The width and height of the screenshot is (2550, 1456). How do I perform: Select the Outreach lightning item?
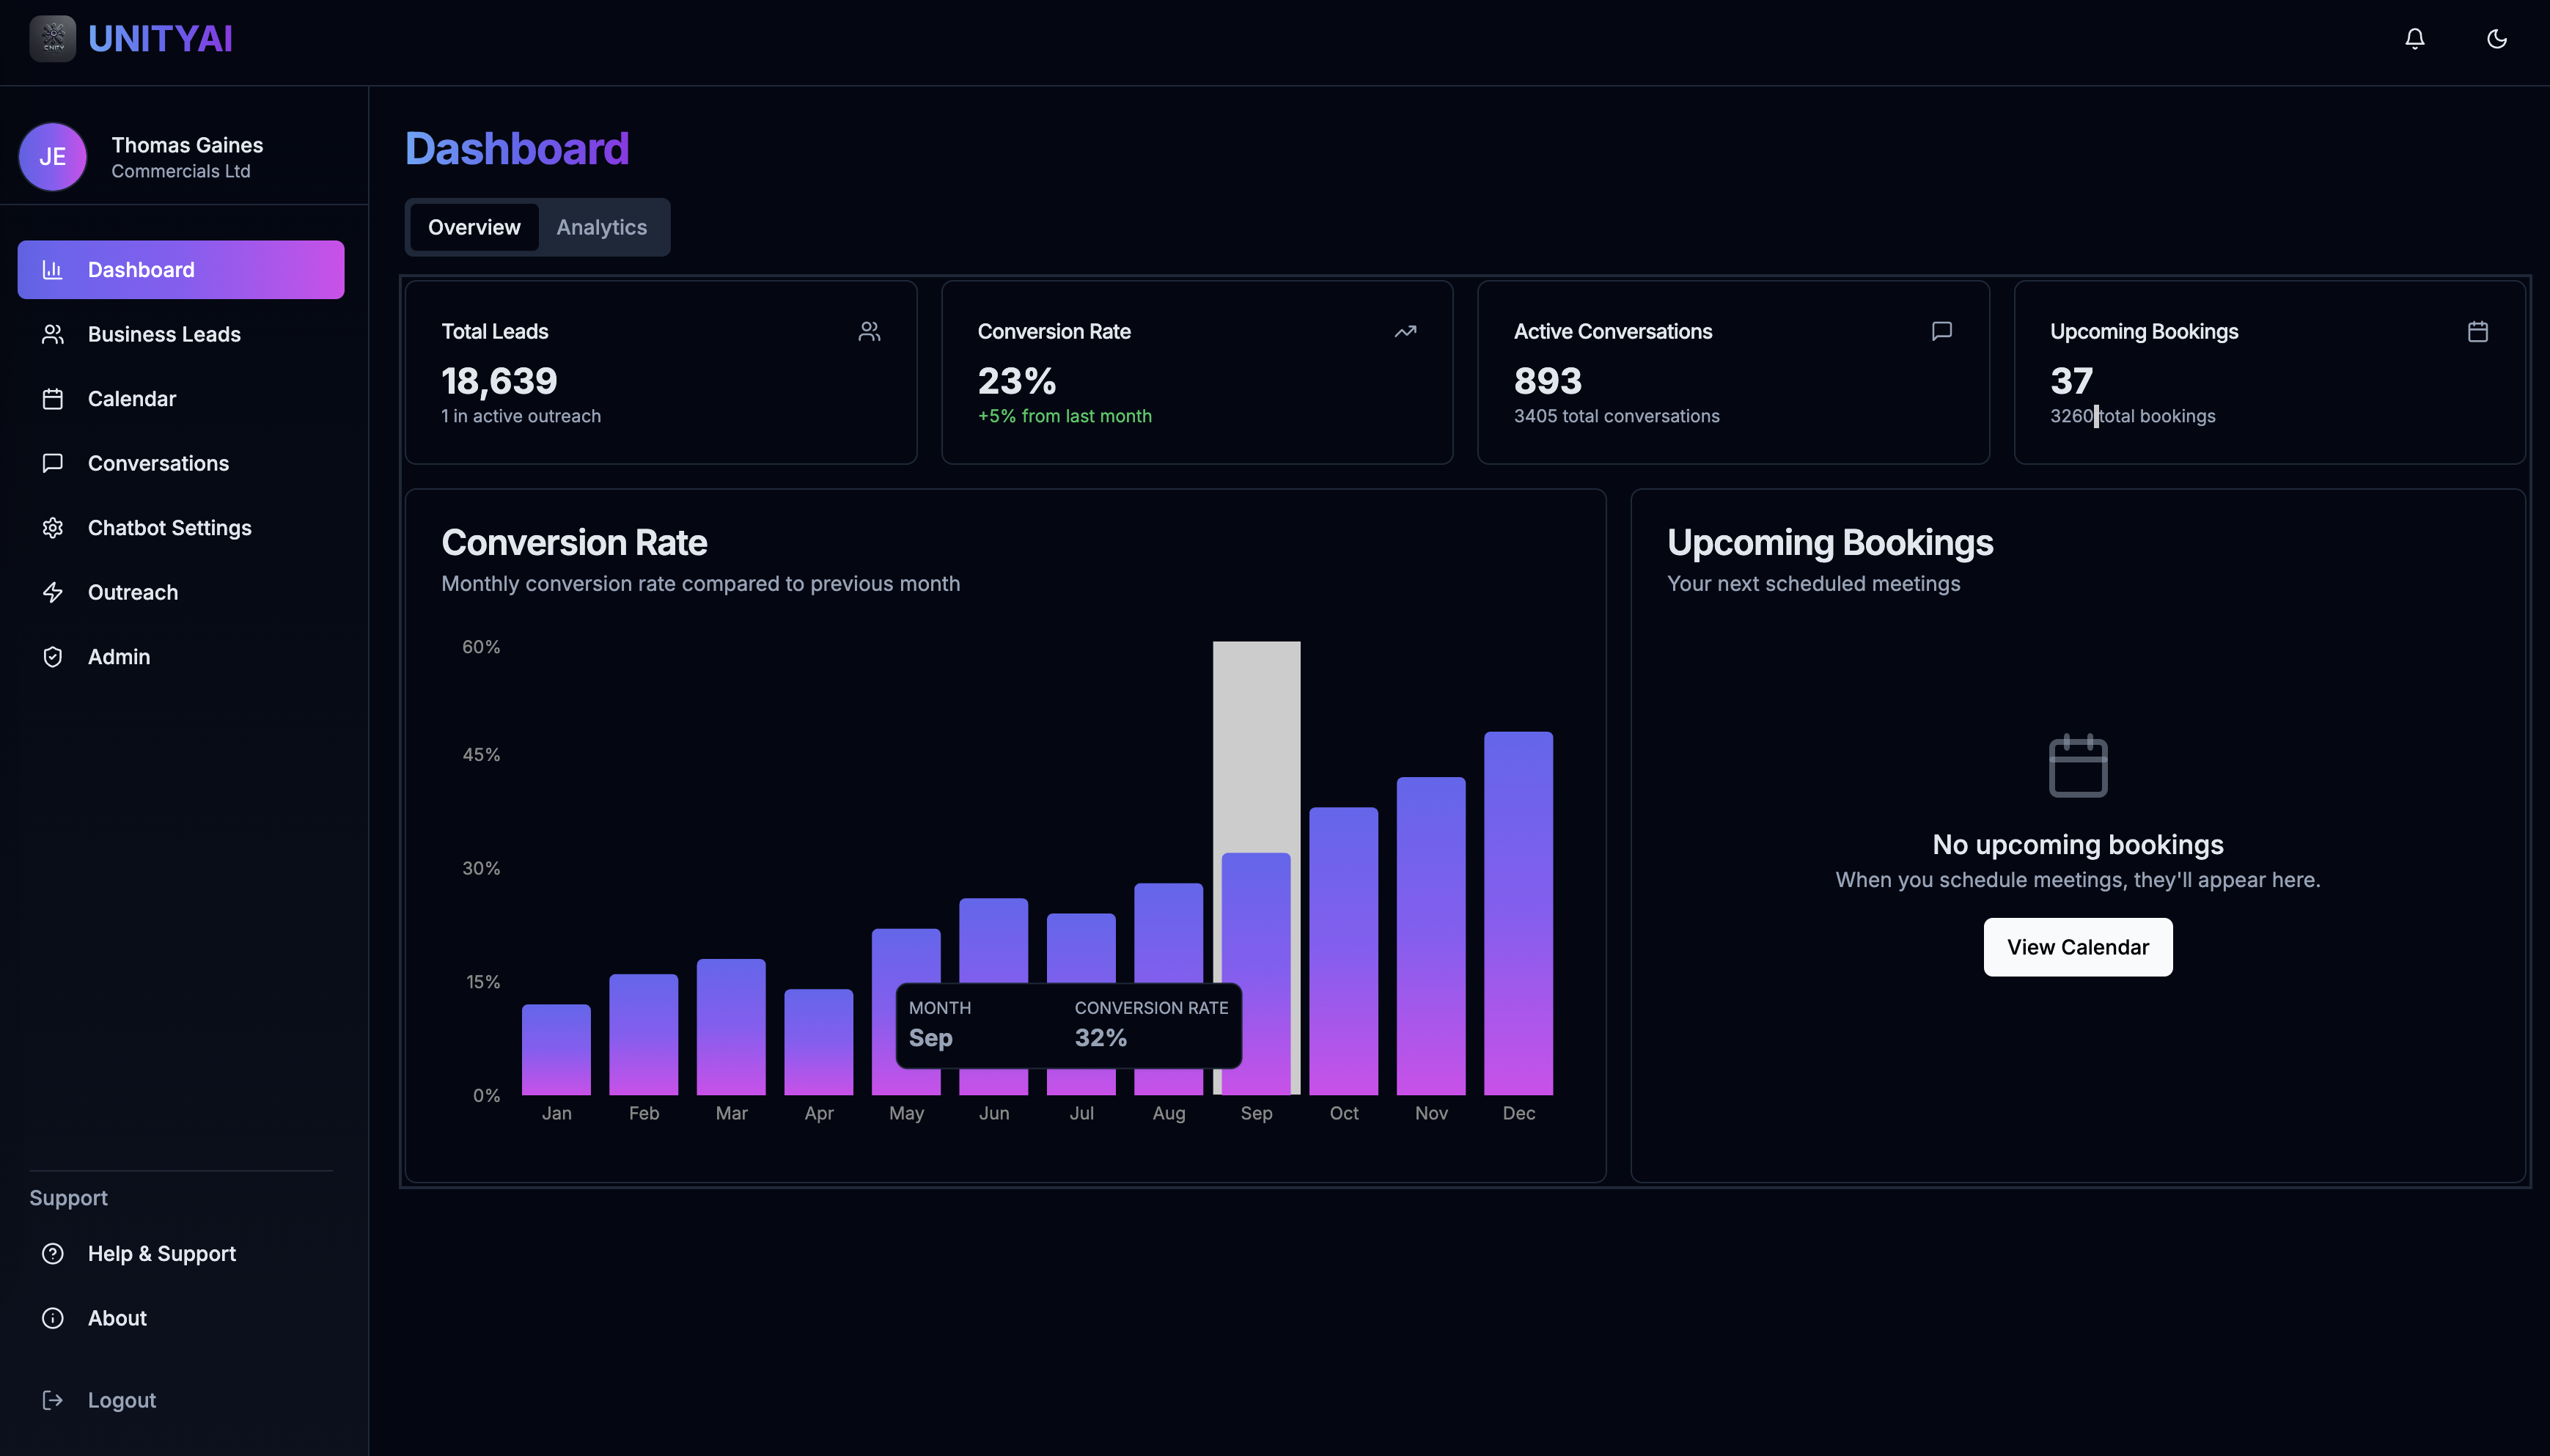click(132, 592)
